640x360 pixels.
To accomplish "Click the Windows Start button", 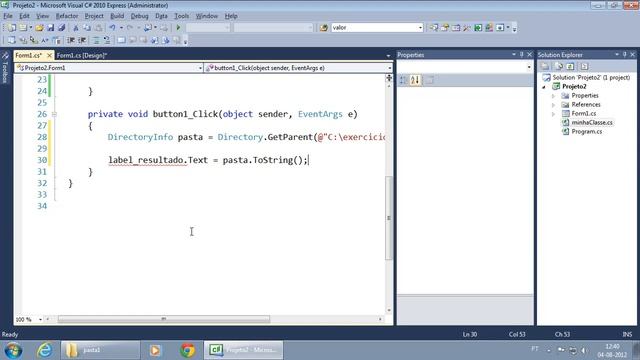I will (13, 350).
